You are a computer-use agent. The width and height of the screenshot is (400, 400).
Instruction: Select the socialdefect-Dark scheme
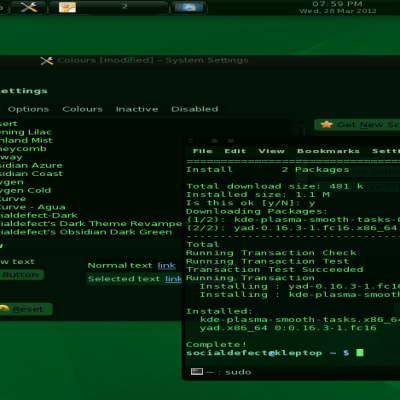click(x=39, y=215)
